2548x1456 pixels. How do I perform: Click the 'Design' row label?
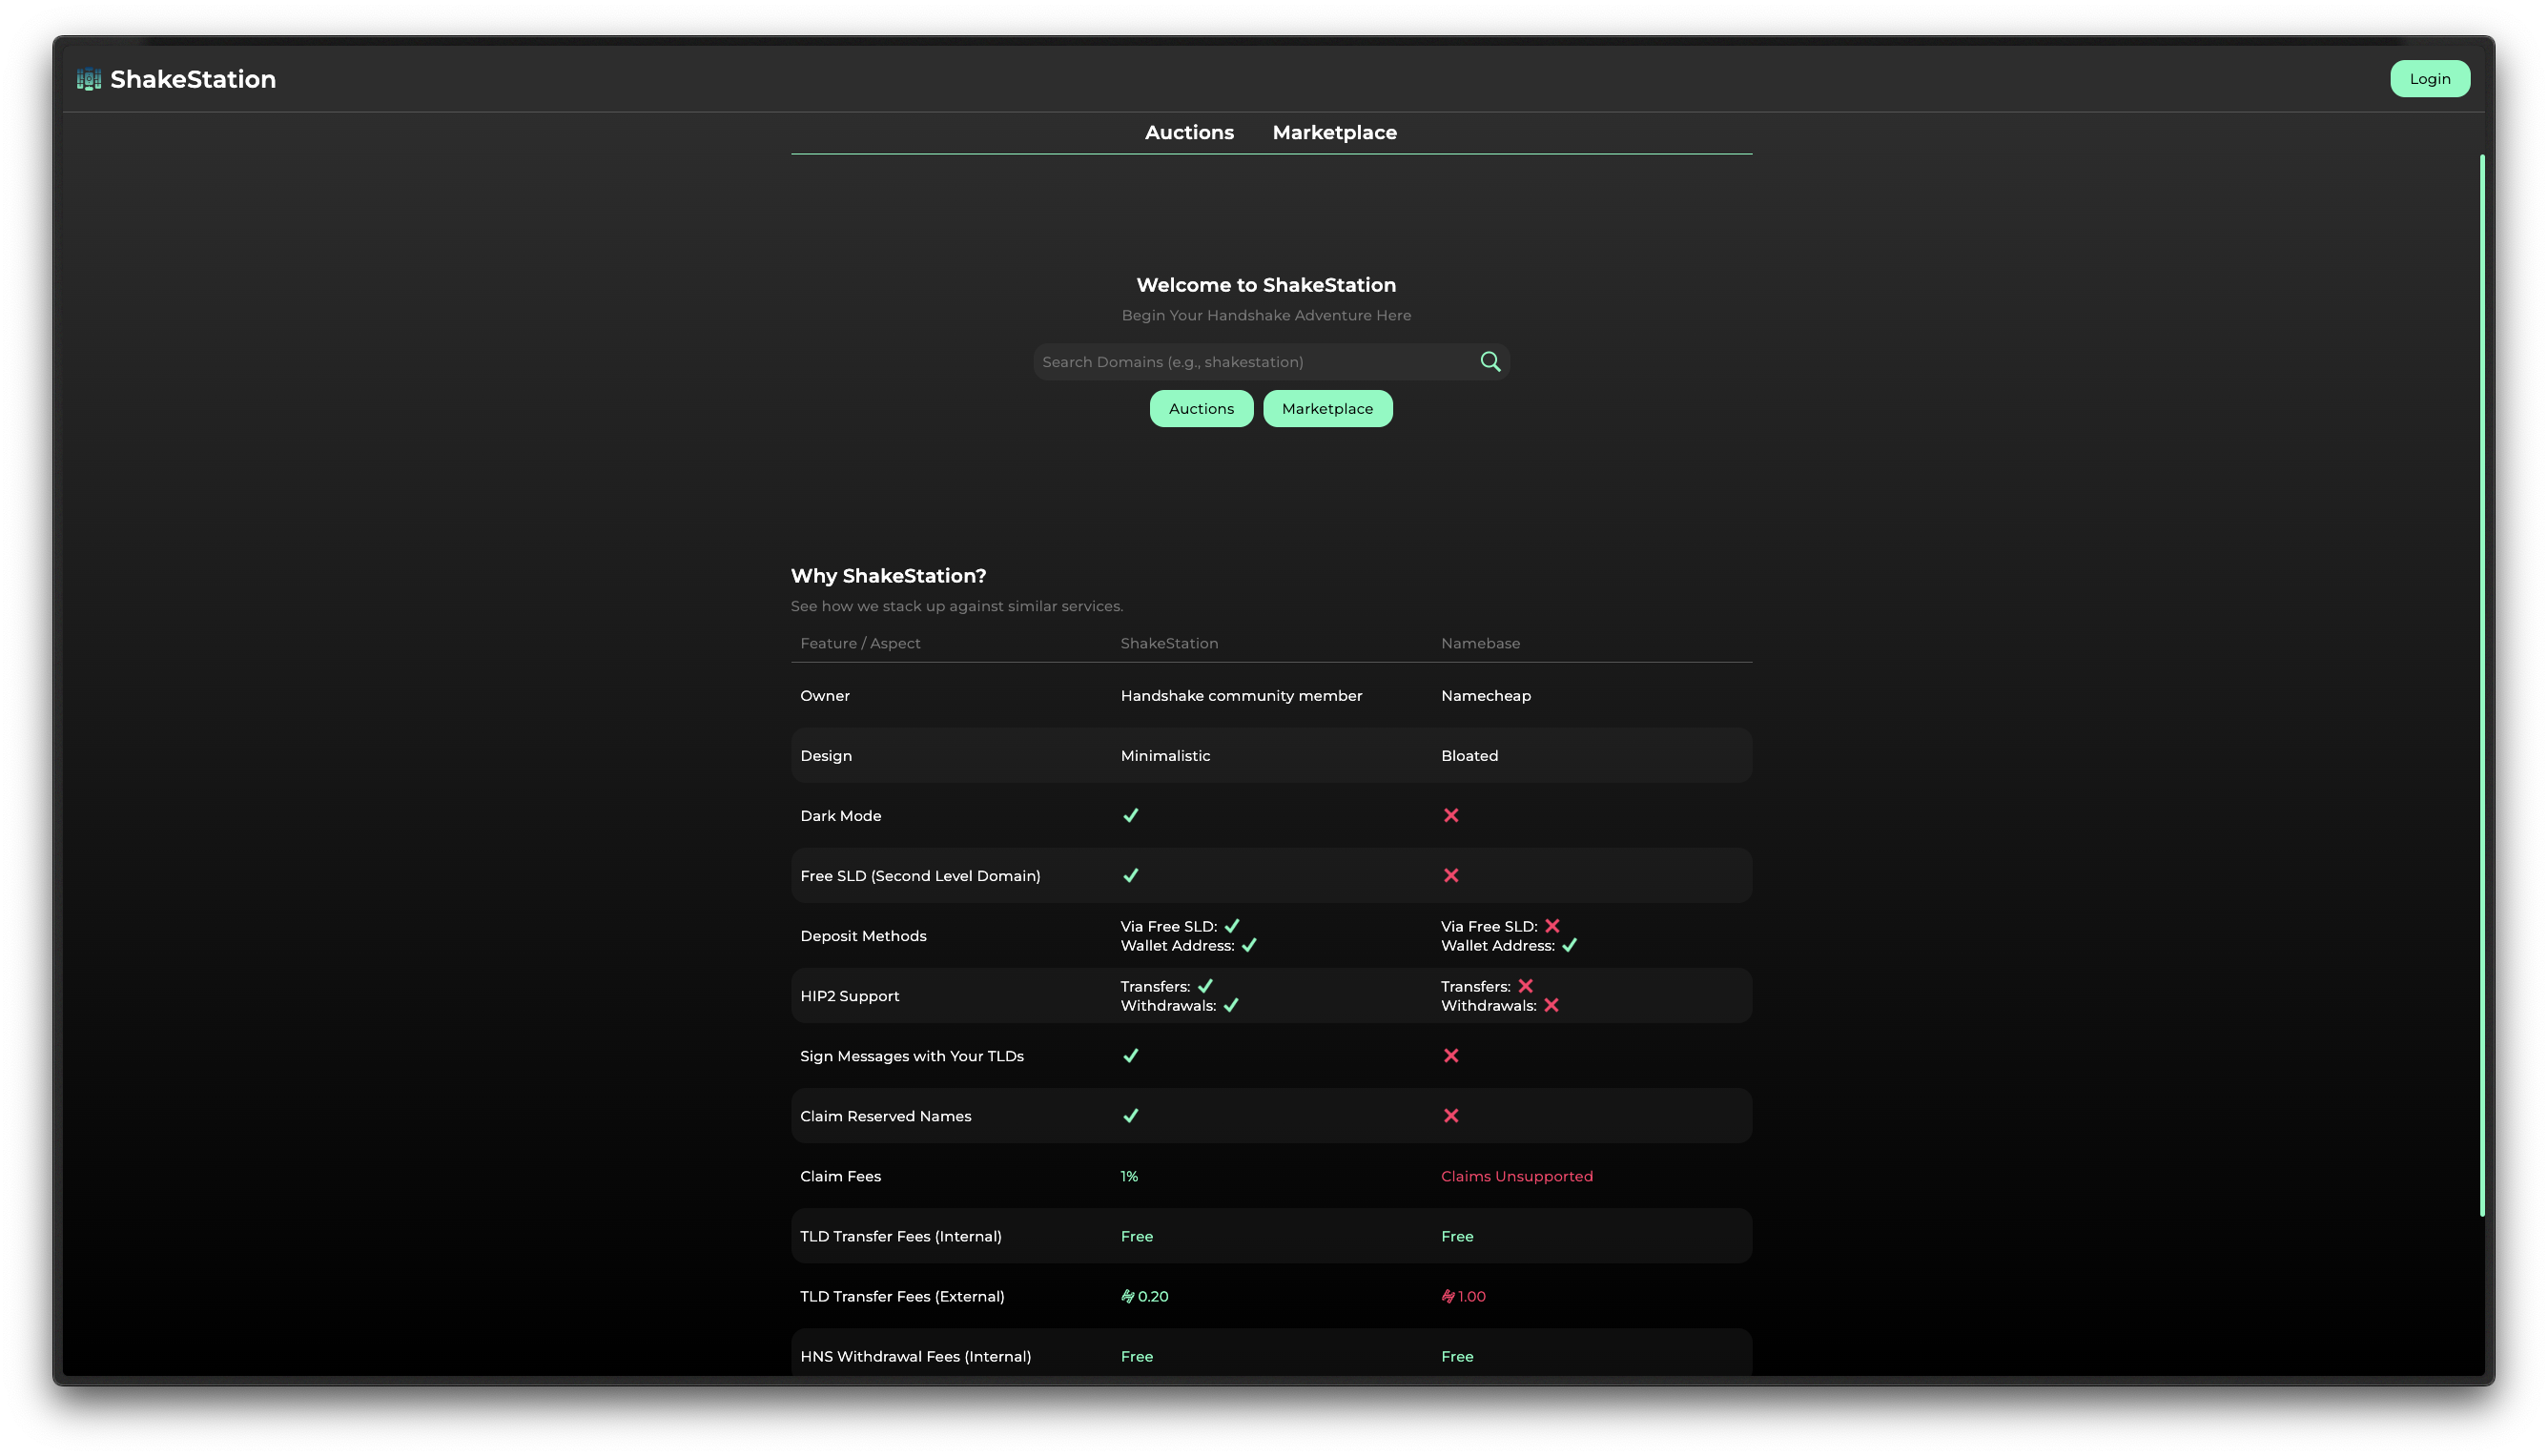click(826, 756)
